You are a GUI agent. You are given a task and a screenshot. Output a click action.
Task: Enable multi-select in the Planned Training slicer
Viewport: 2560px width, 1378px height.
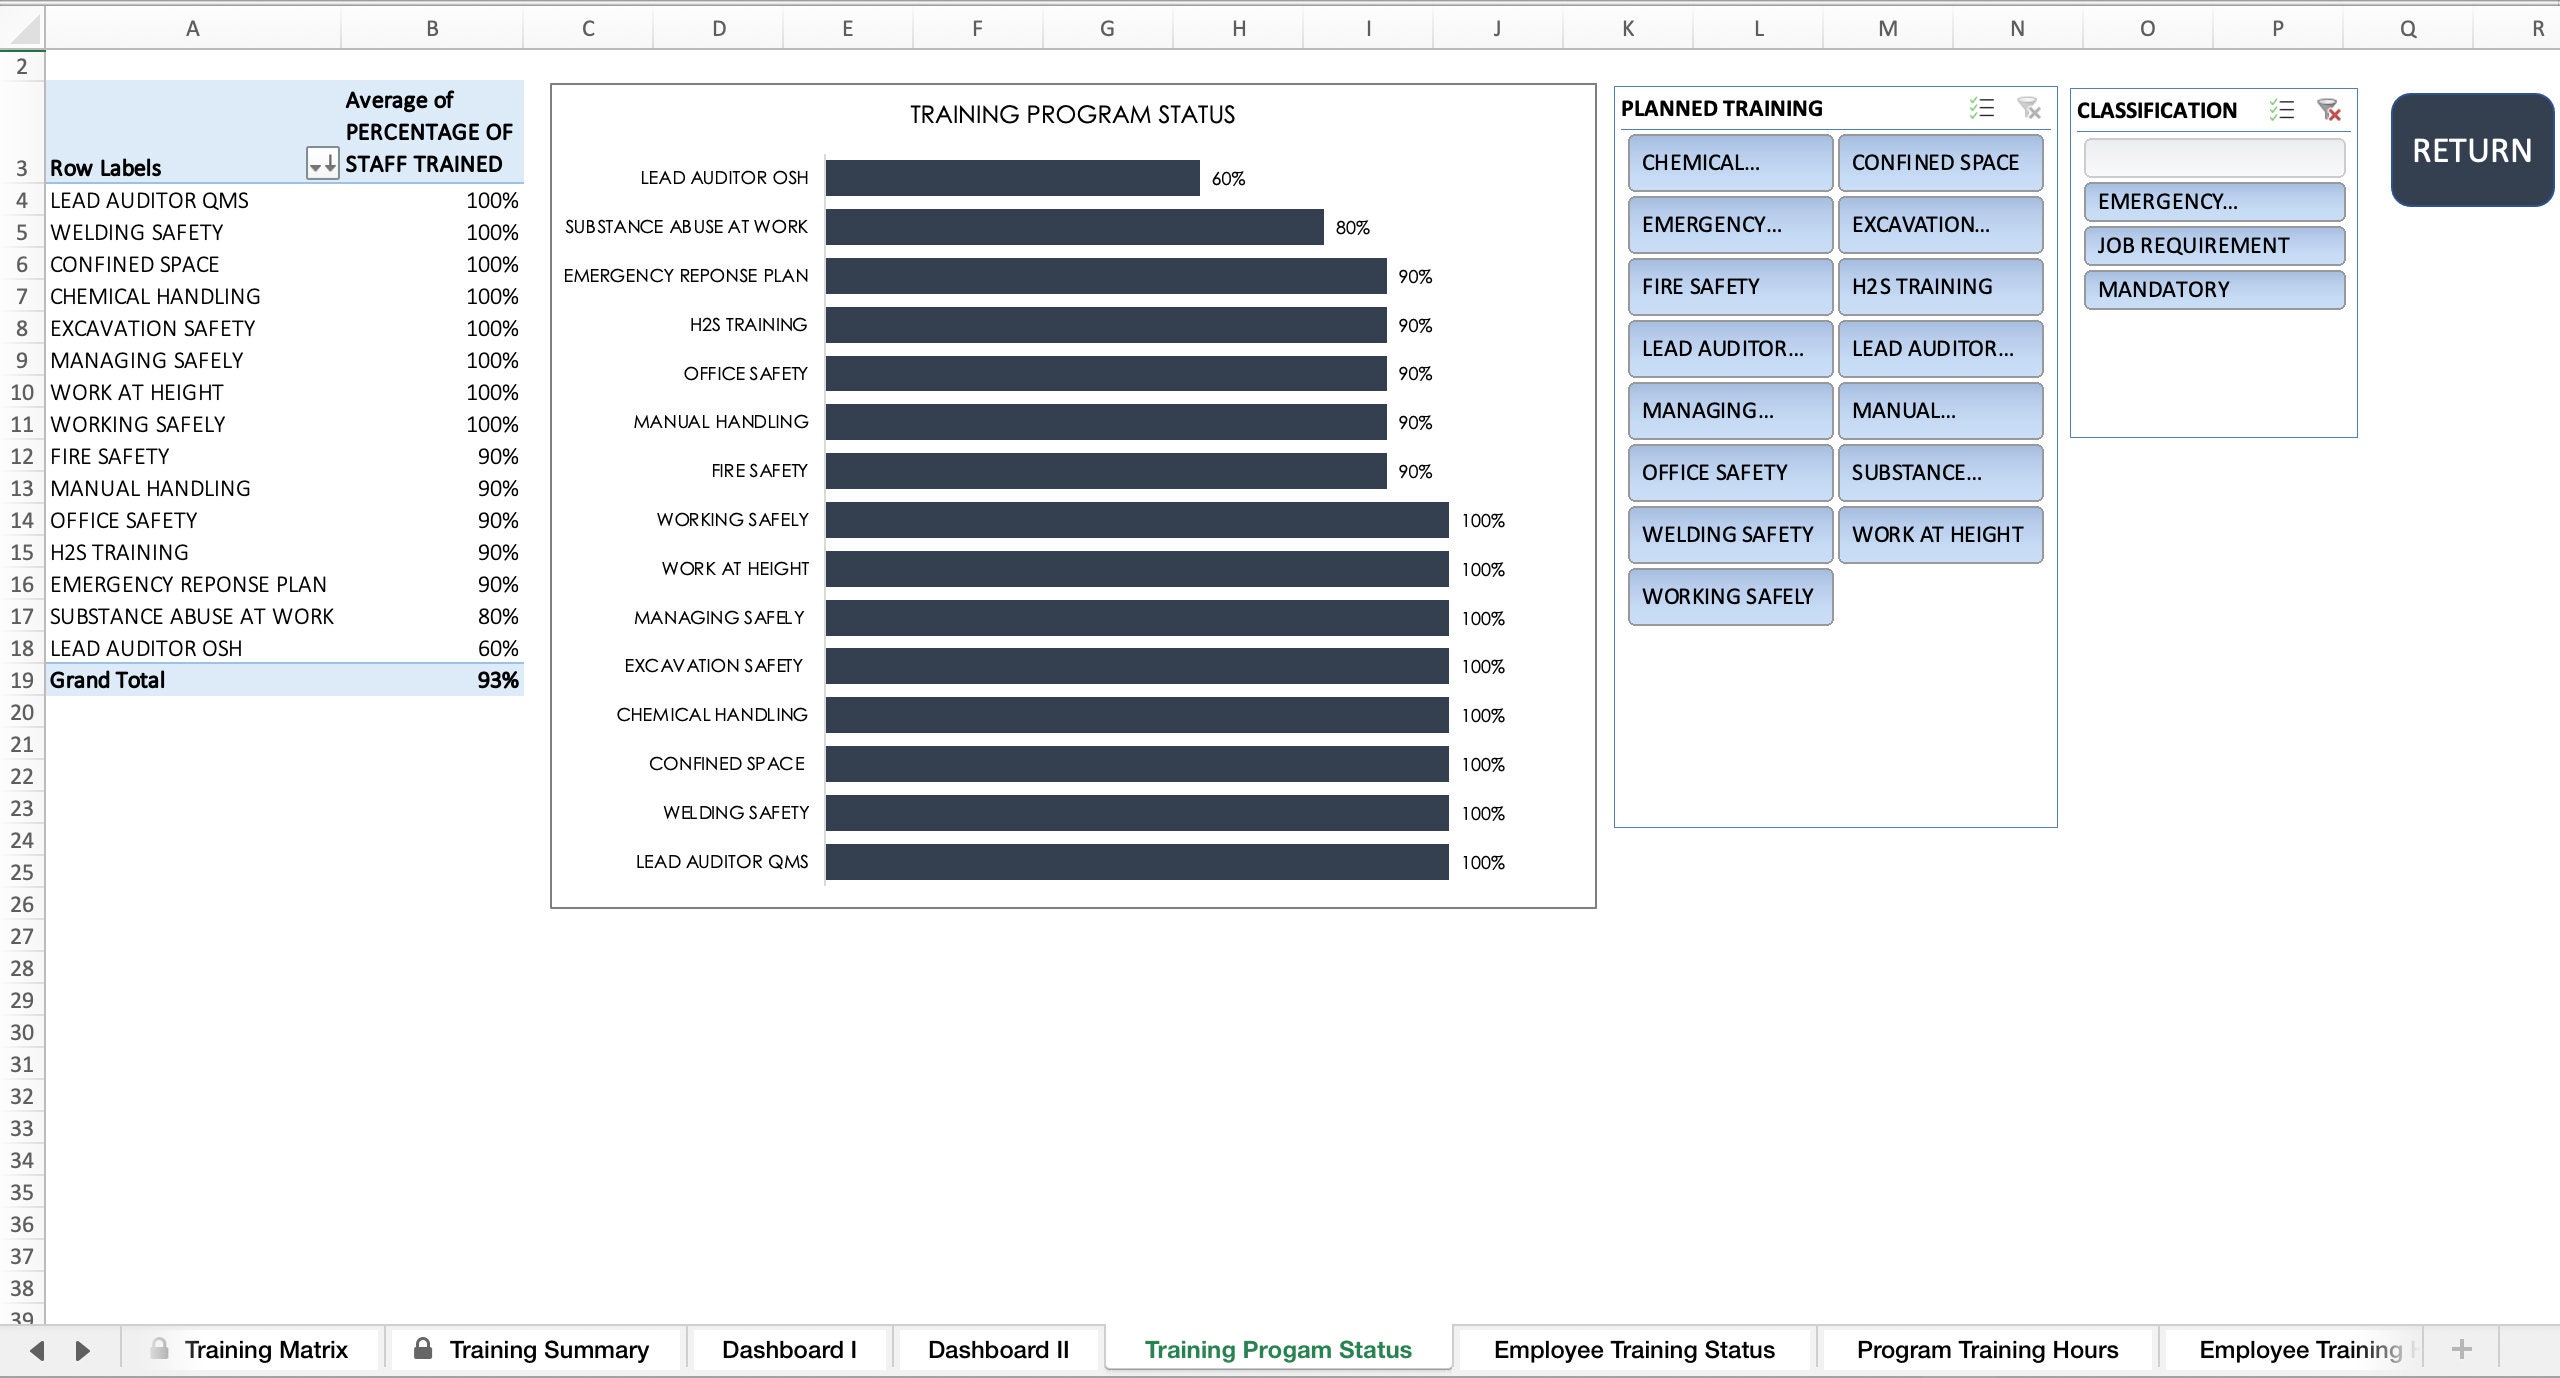tap(1981, 108)
